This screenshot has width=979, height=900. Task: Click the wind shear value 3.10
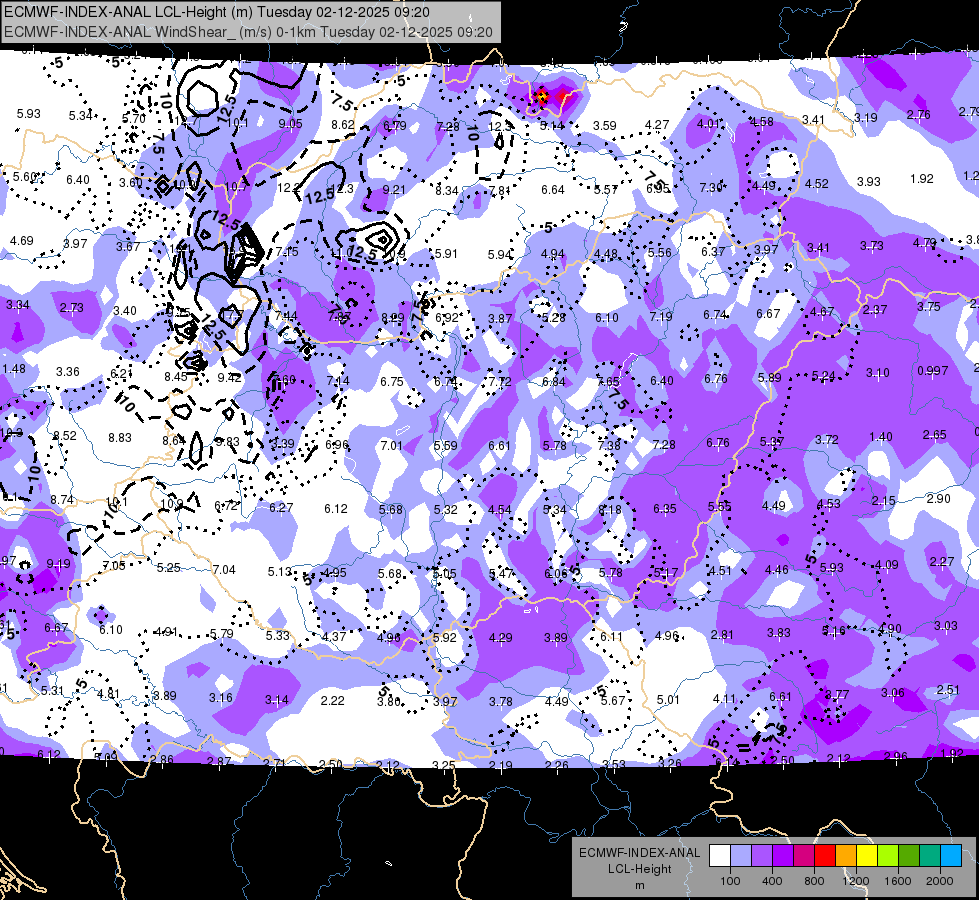877,373
